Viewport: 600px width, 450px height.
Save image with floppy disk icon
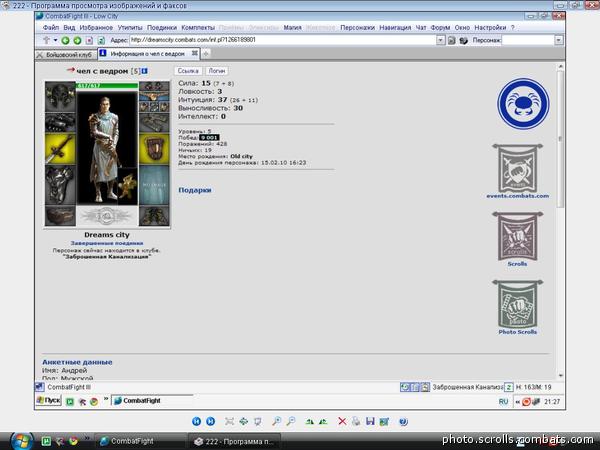tap(370, 422)
